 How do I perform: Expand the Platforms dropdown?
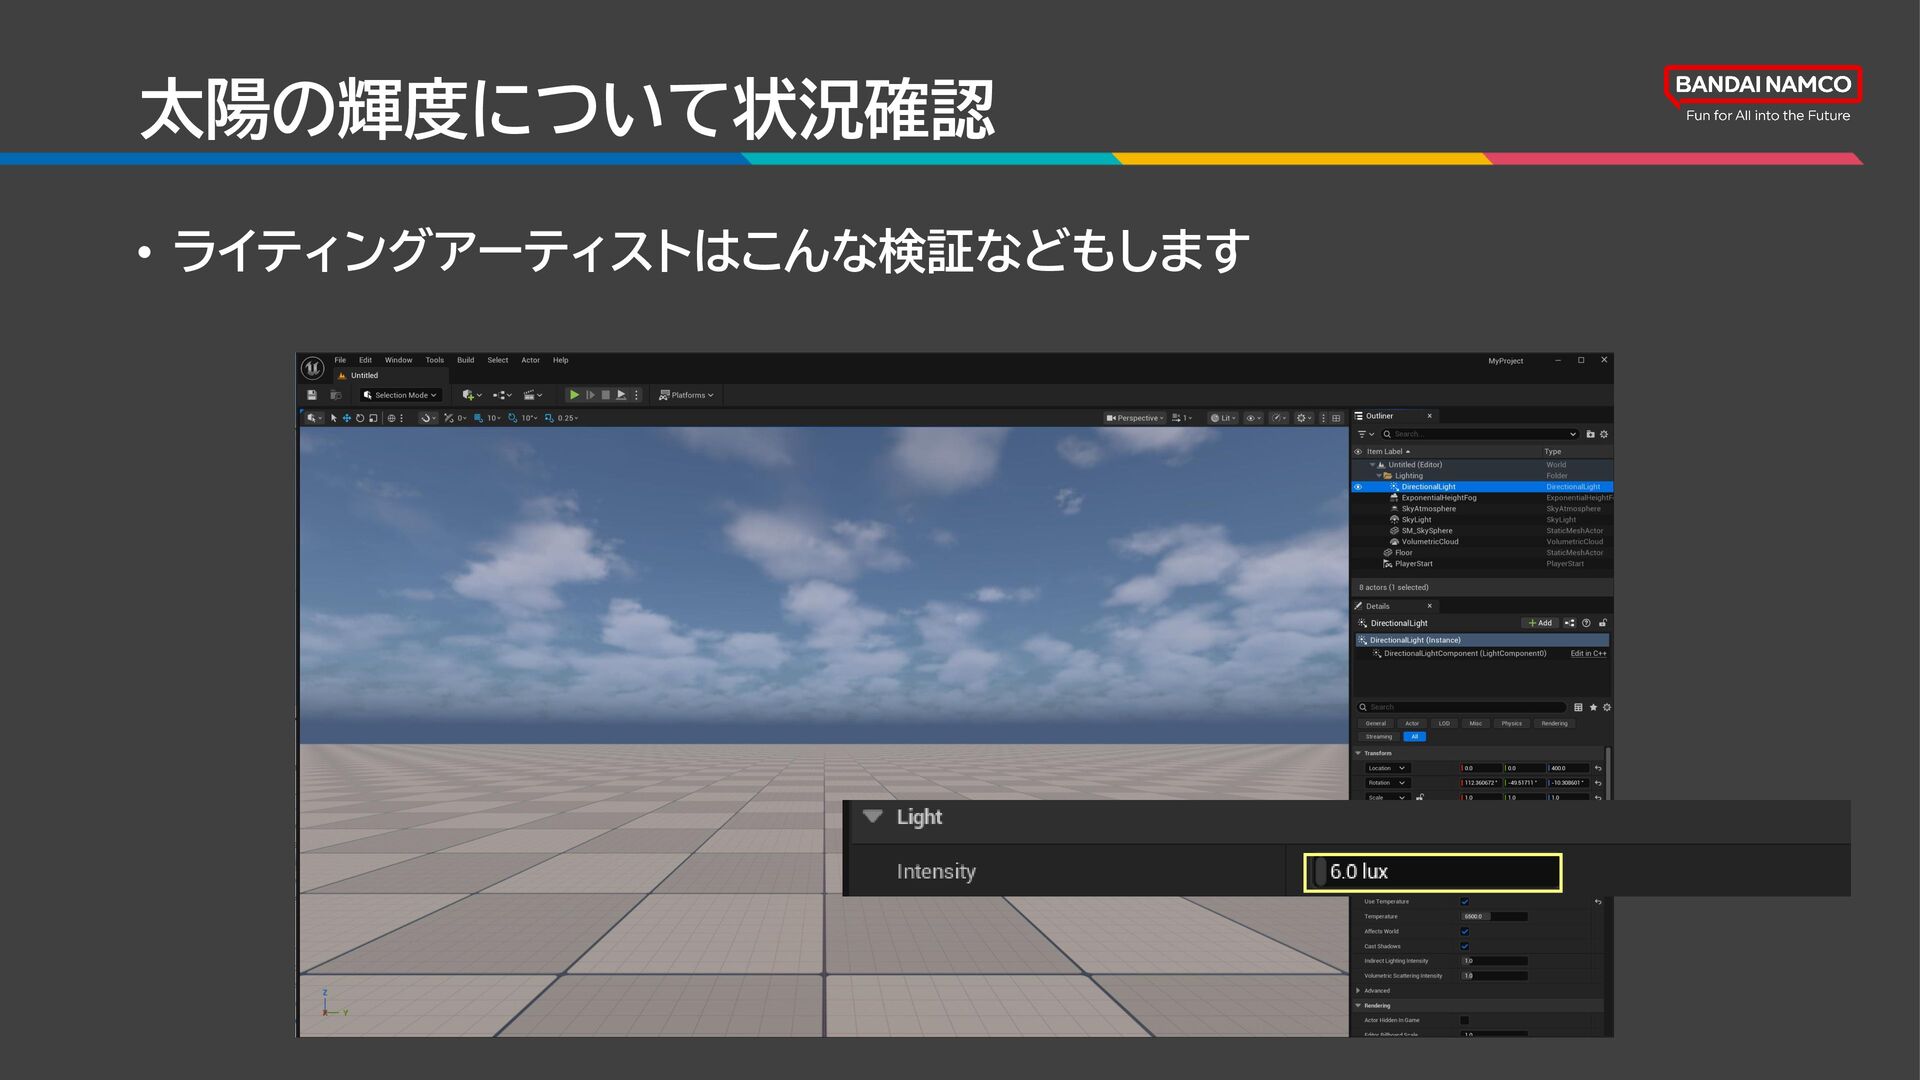click(x=687, y=395)
